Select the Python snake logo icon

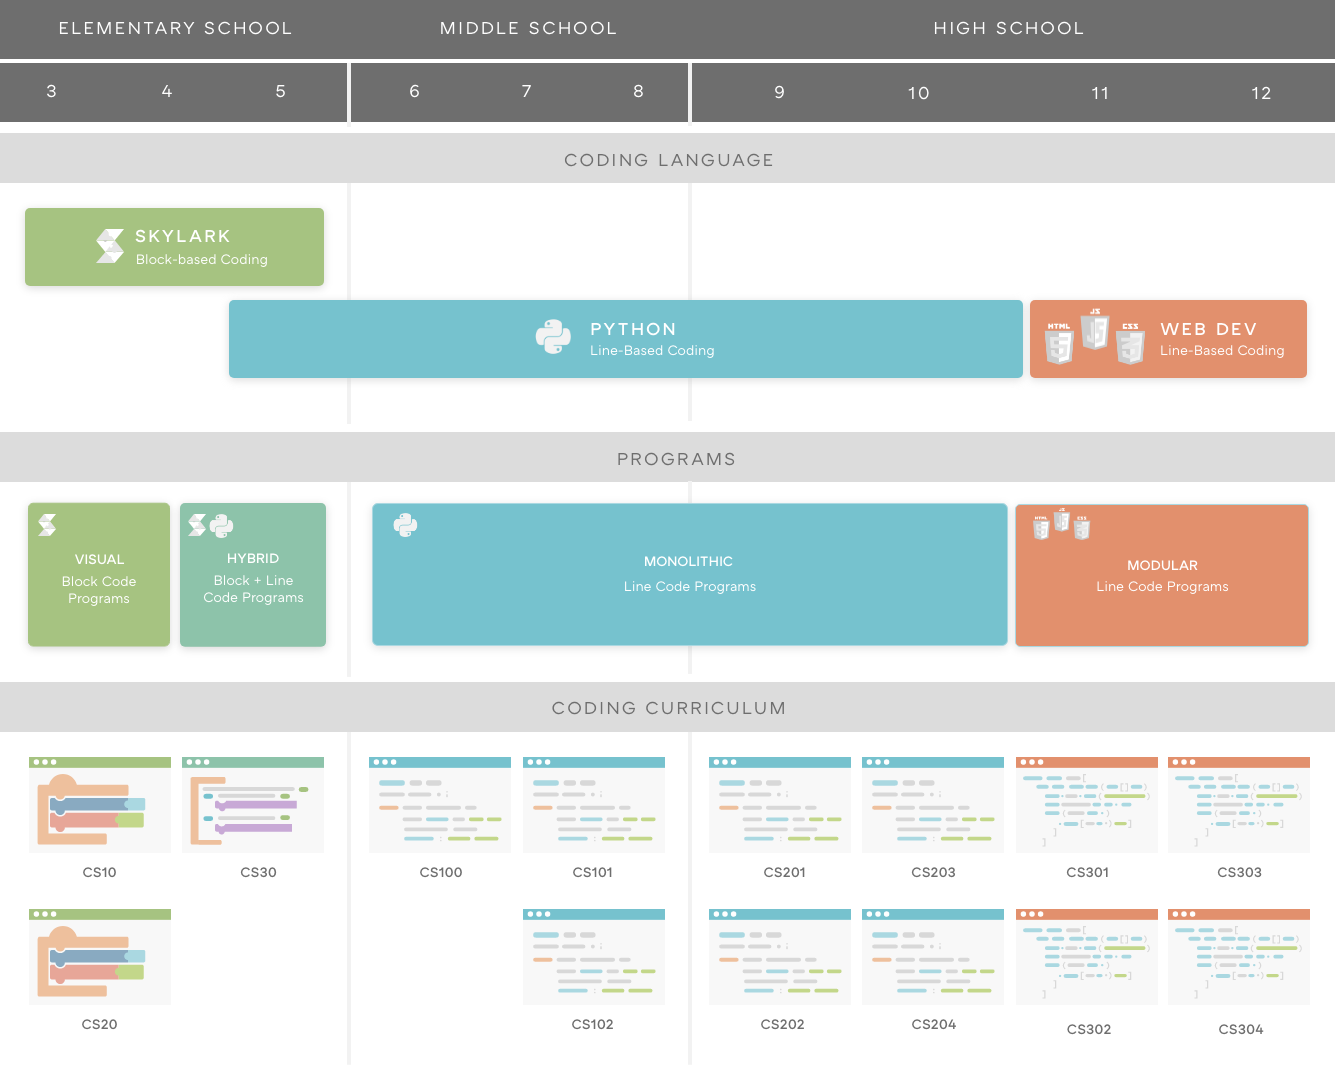pos(554,337)
